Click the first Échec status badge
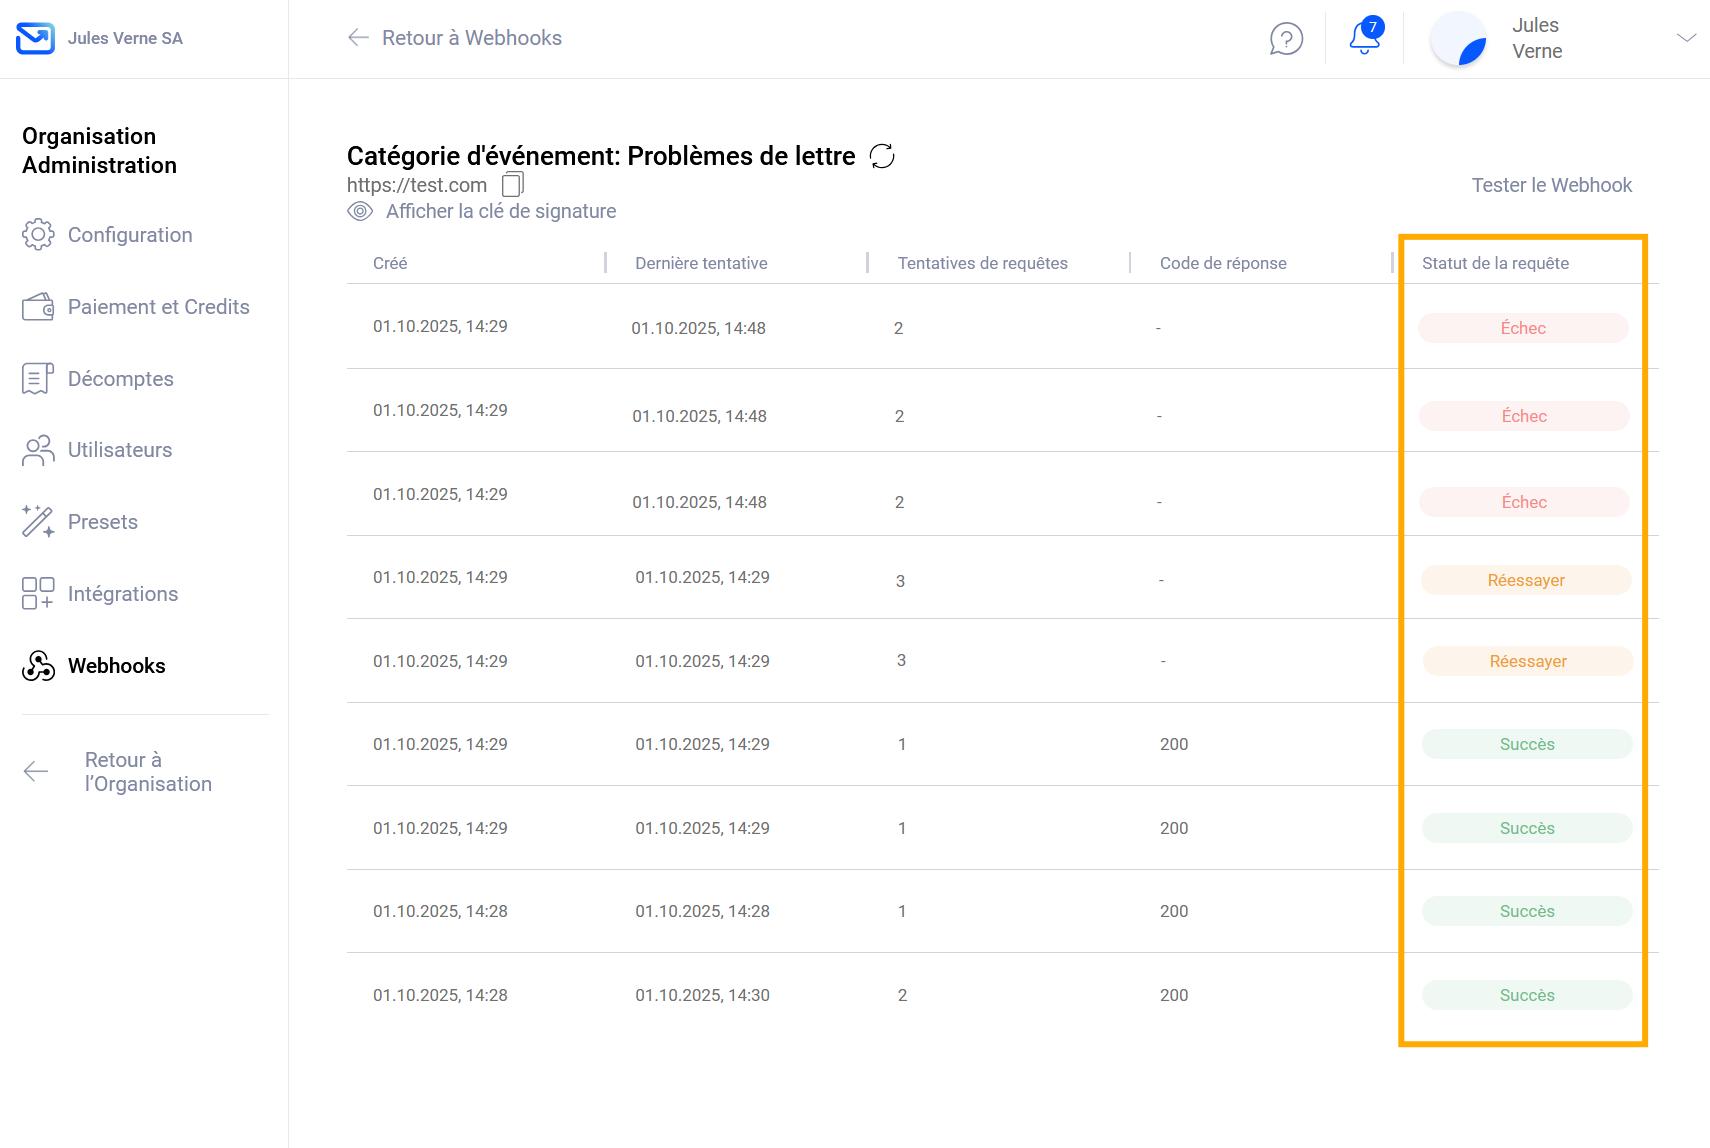Screen dimensions: 1710x1148 (x=1523, y=328)
